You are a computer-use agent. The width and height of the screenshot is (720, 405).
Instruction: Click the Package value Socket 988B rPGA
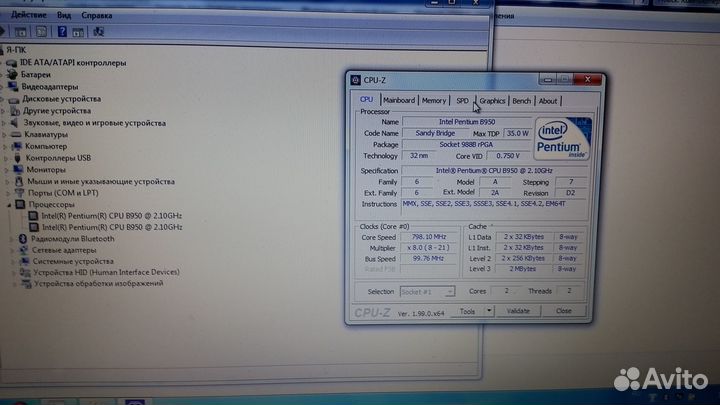coord(466,145)
